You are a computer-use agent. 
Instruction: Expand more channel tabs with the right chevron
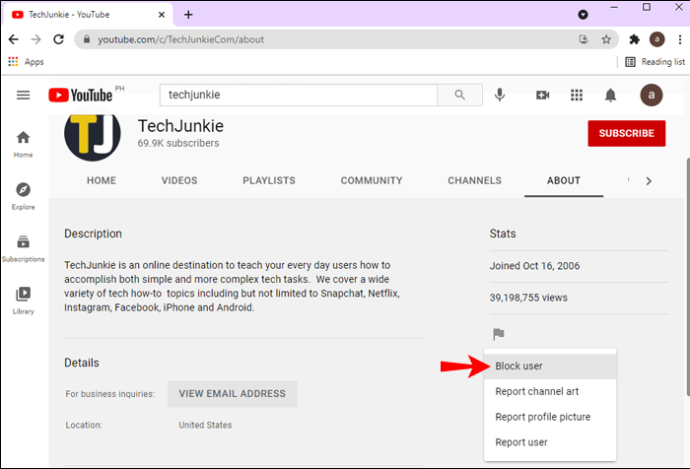pos(649,181)
